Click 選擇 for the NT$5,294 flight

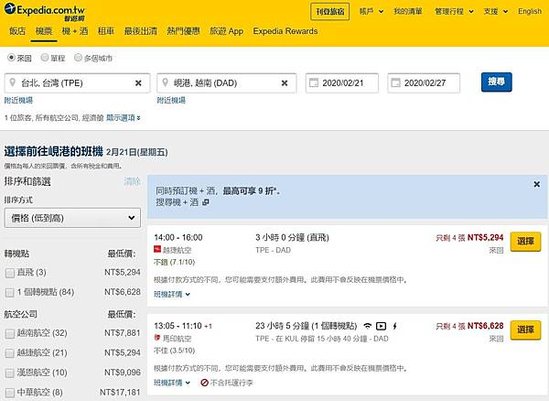tap(525, 242)
